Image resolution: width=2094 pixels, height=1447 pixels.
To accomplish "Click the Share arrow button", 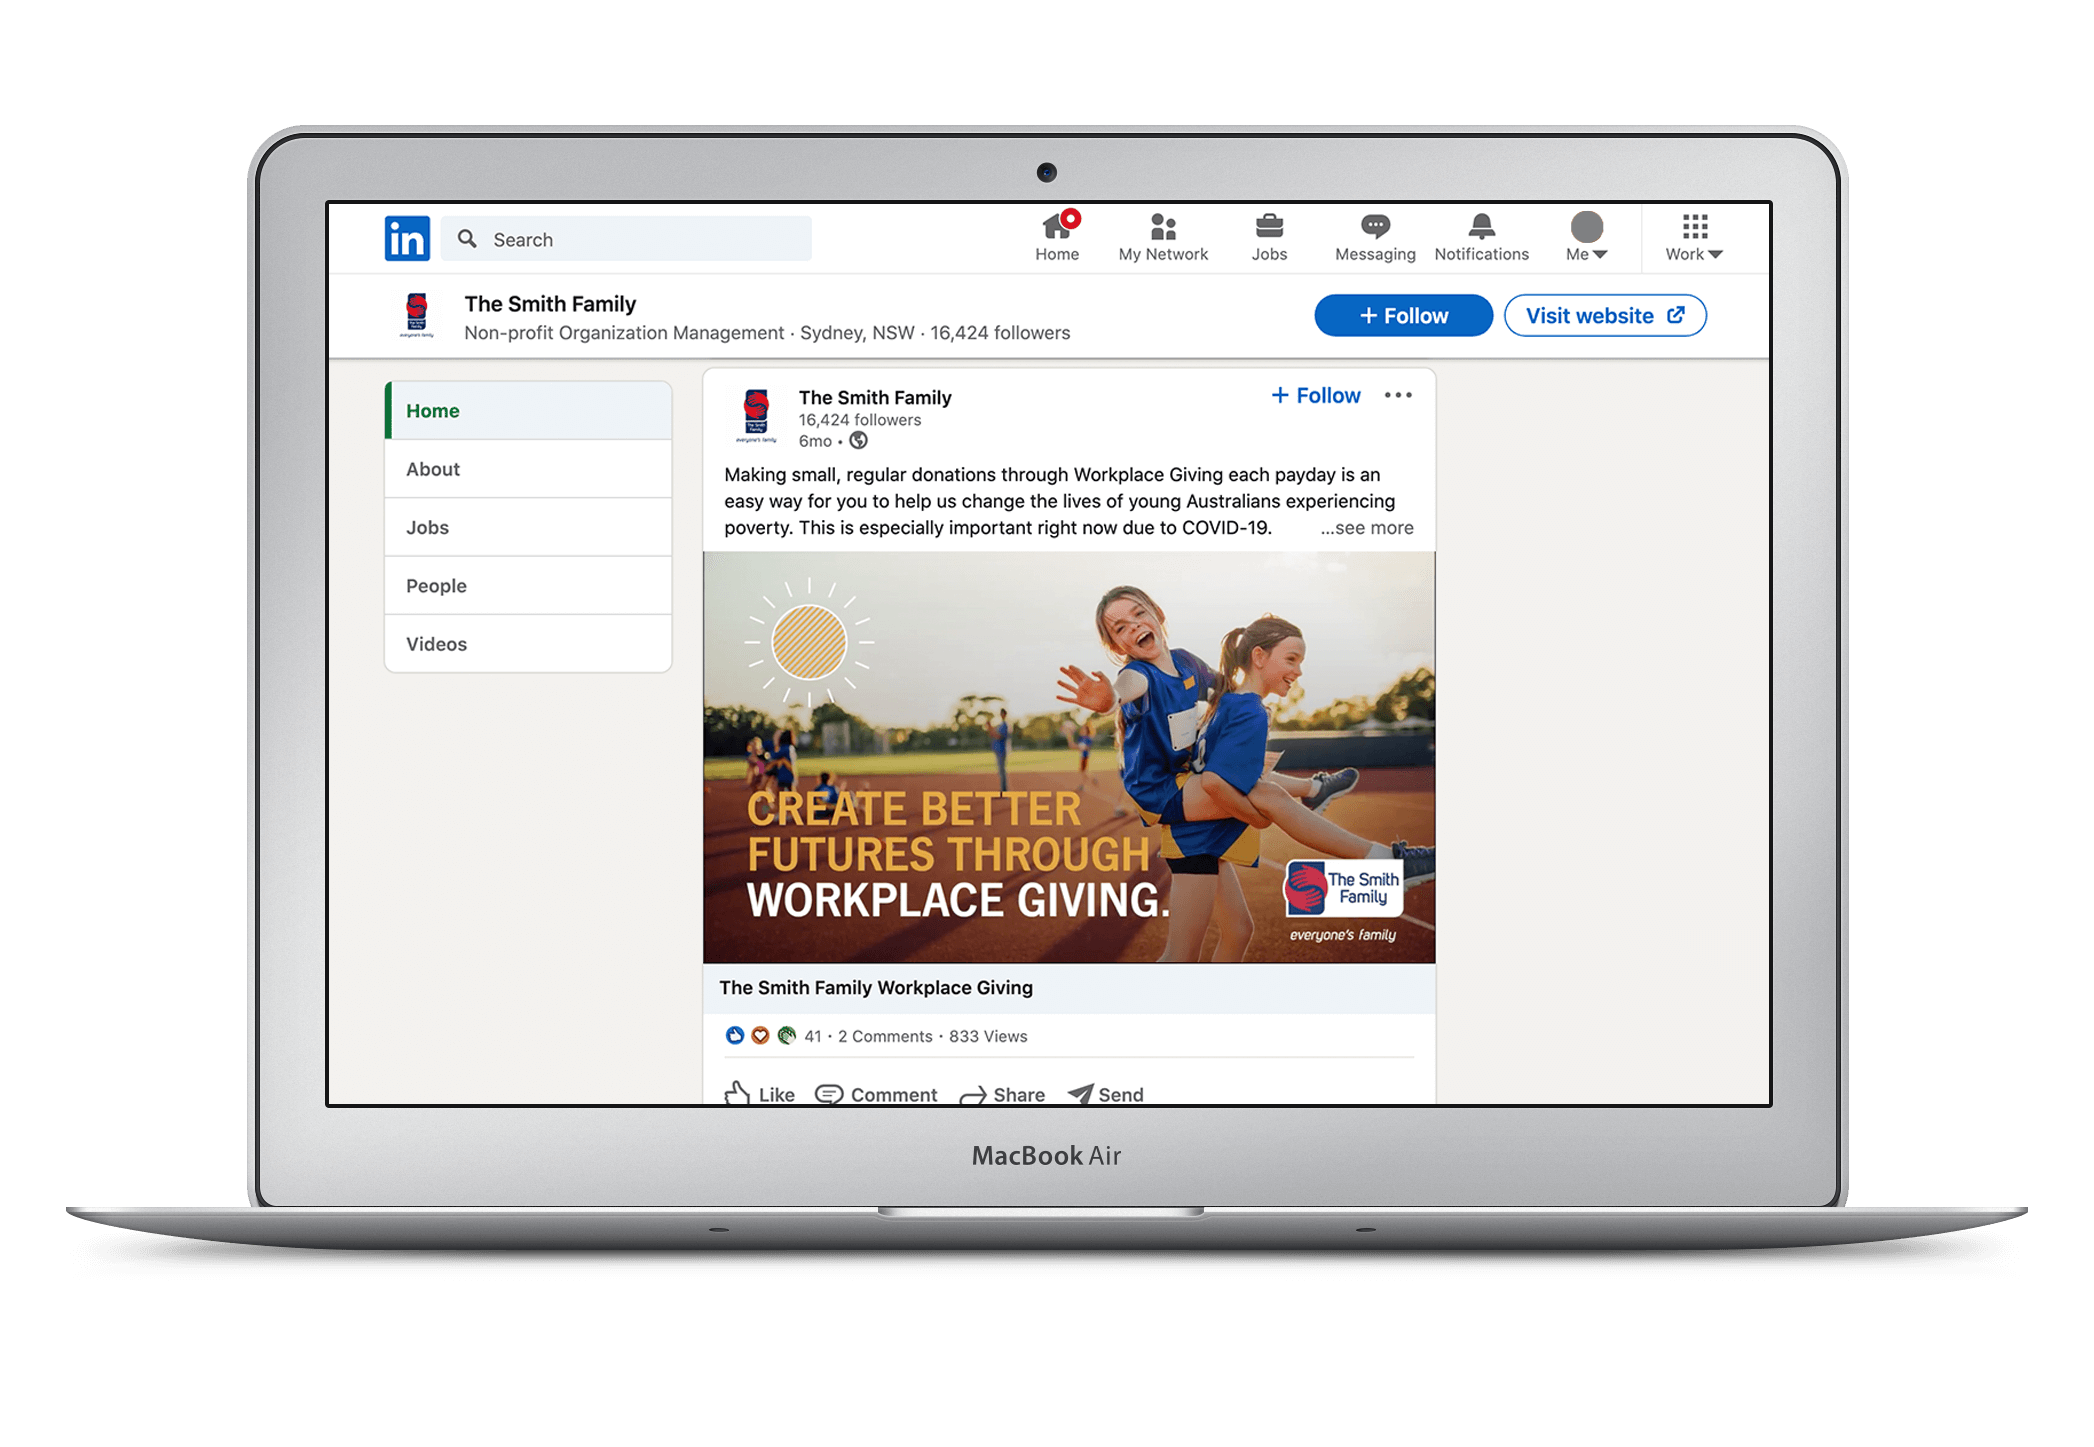I will click(1002, 1094).
